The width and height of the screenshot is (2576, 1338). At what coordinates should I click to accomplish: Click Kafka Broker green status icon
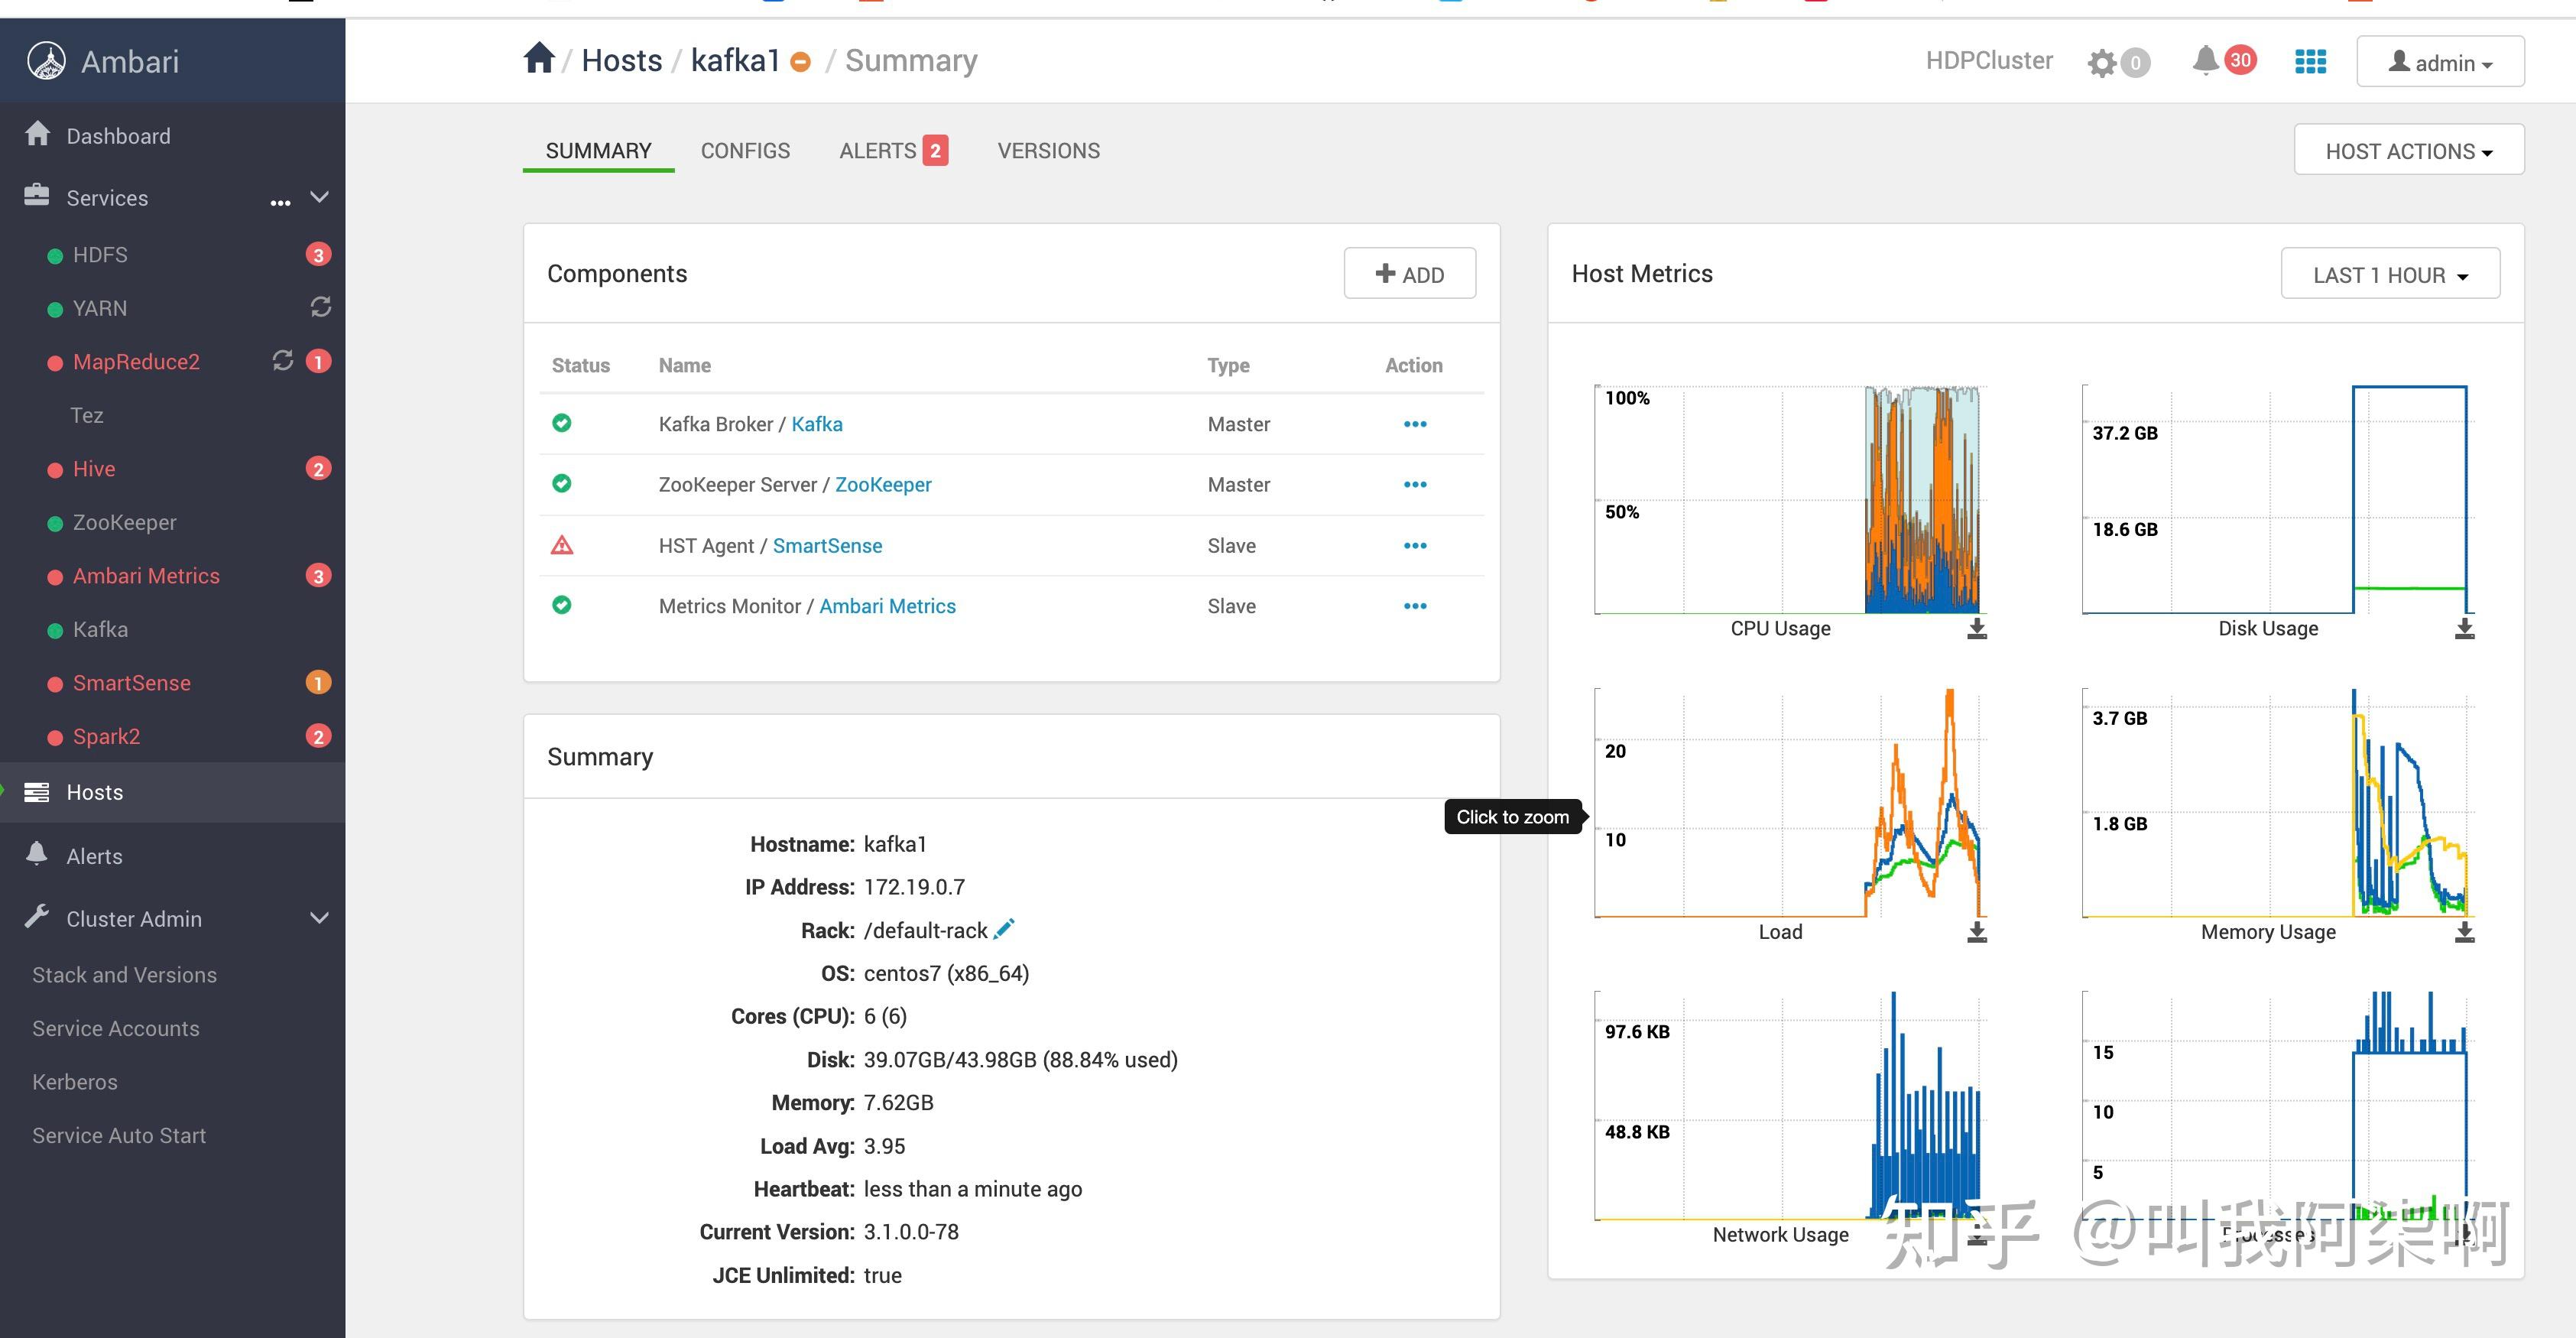pyautogui.click(x=562, y=423)
